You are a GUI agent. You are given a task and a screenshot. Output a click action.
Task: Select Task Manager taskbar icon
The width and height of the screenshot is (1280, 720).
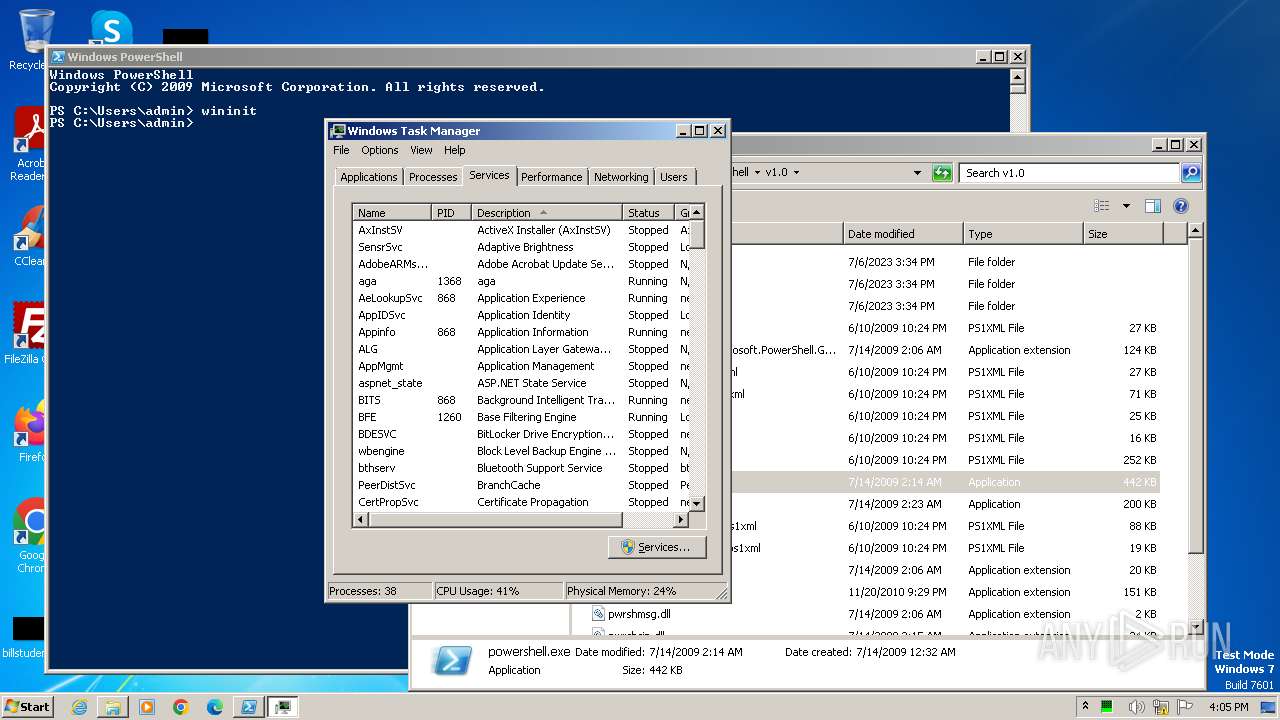coord(283,707)
